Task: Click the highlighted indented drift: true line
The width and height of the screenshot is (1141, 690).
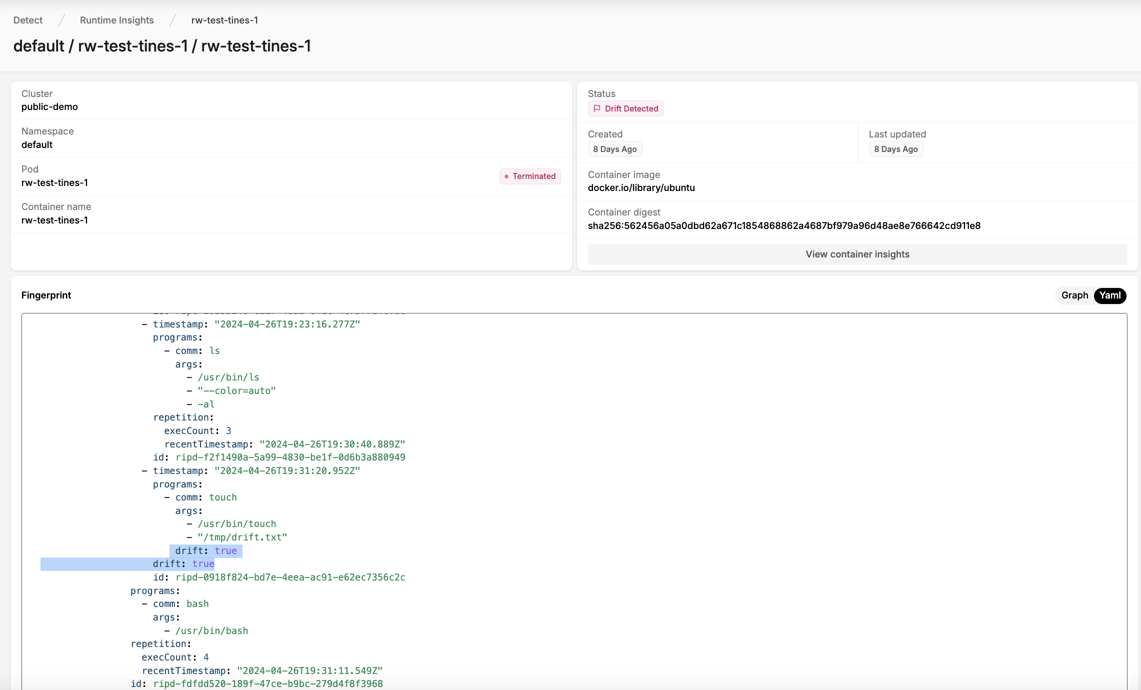Action: click(206, 551)
